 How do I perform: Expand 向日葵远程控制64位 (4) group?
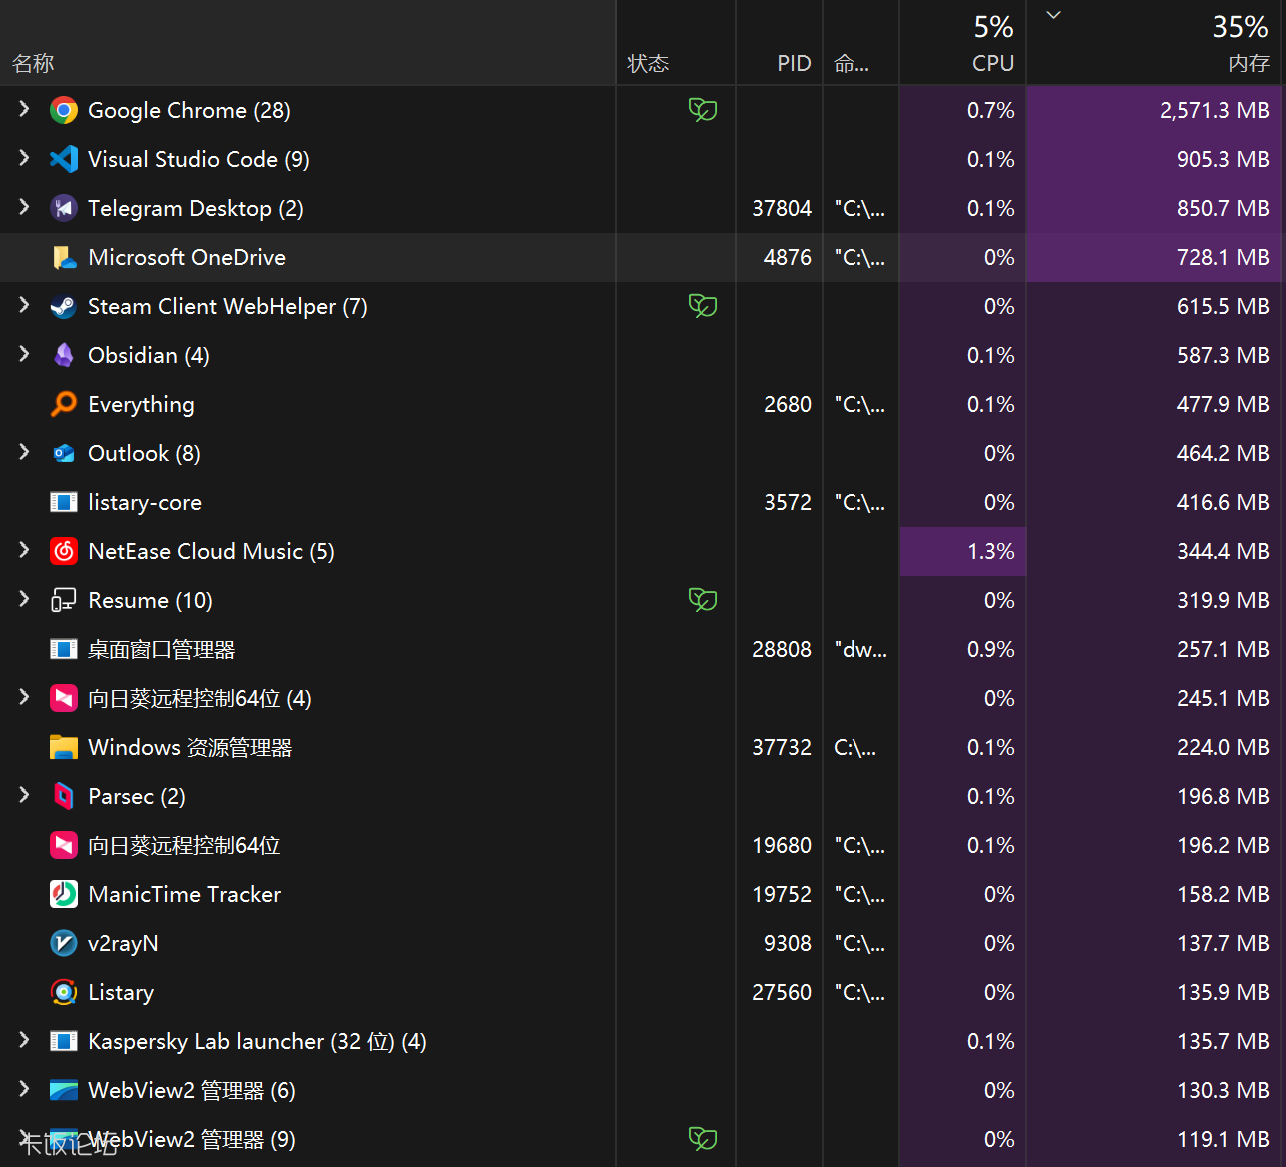point(24,697)
